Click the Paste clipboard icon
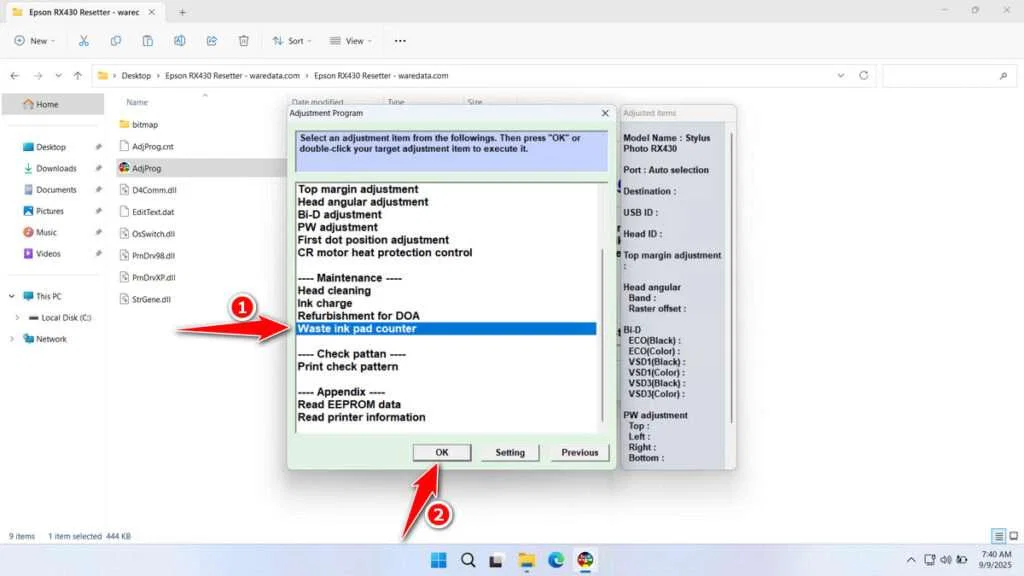This screenshot has height=576, width=1024. (x=148, y=41)
